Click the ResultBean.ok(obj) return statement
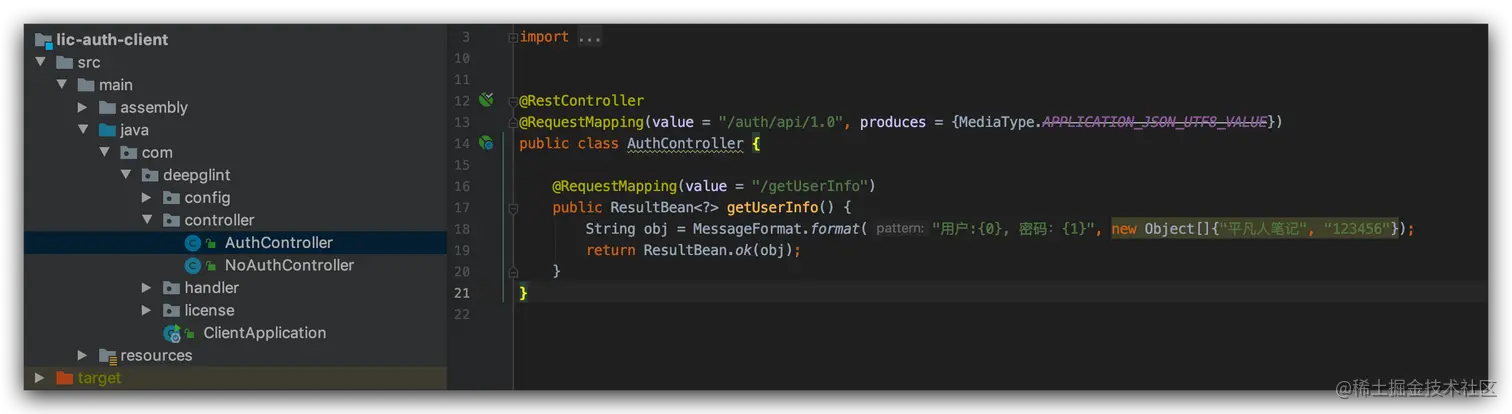Screen dimensions: 1512x414 (693, 250)
